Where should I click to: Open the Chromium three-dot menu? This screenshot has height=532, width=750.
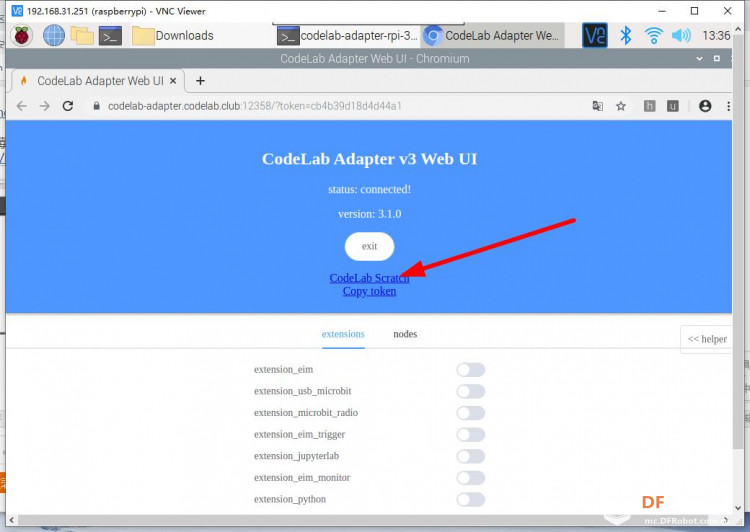pyautogui.click(x=728, y=106)
